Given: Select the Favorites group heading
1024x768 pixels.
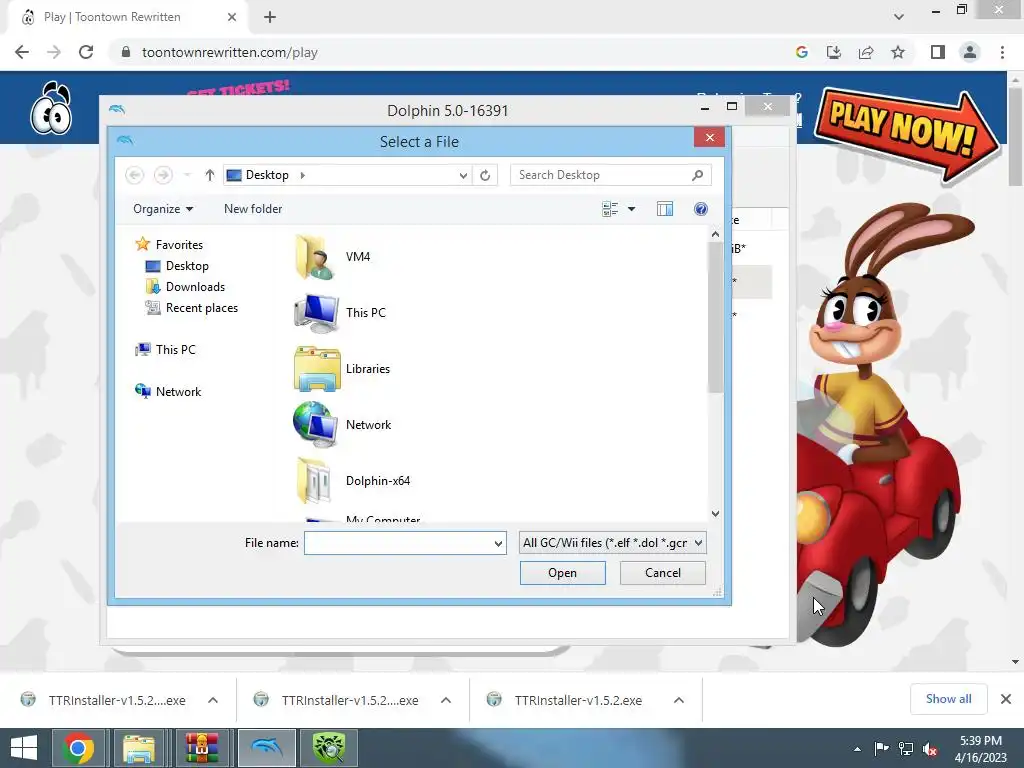Looking at the screenshot, I should (x=170, y=244).
